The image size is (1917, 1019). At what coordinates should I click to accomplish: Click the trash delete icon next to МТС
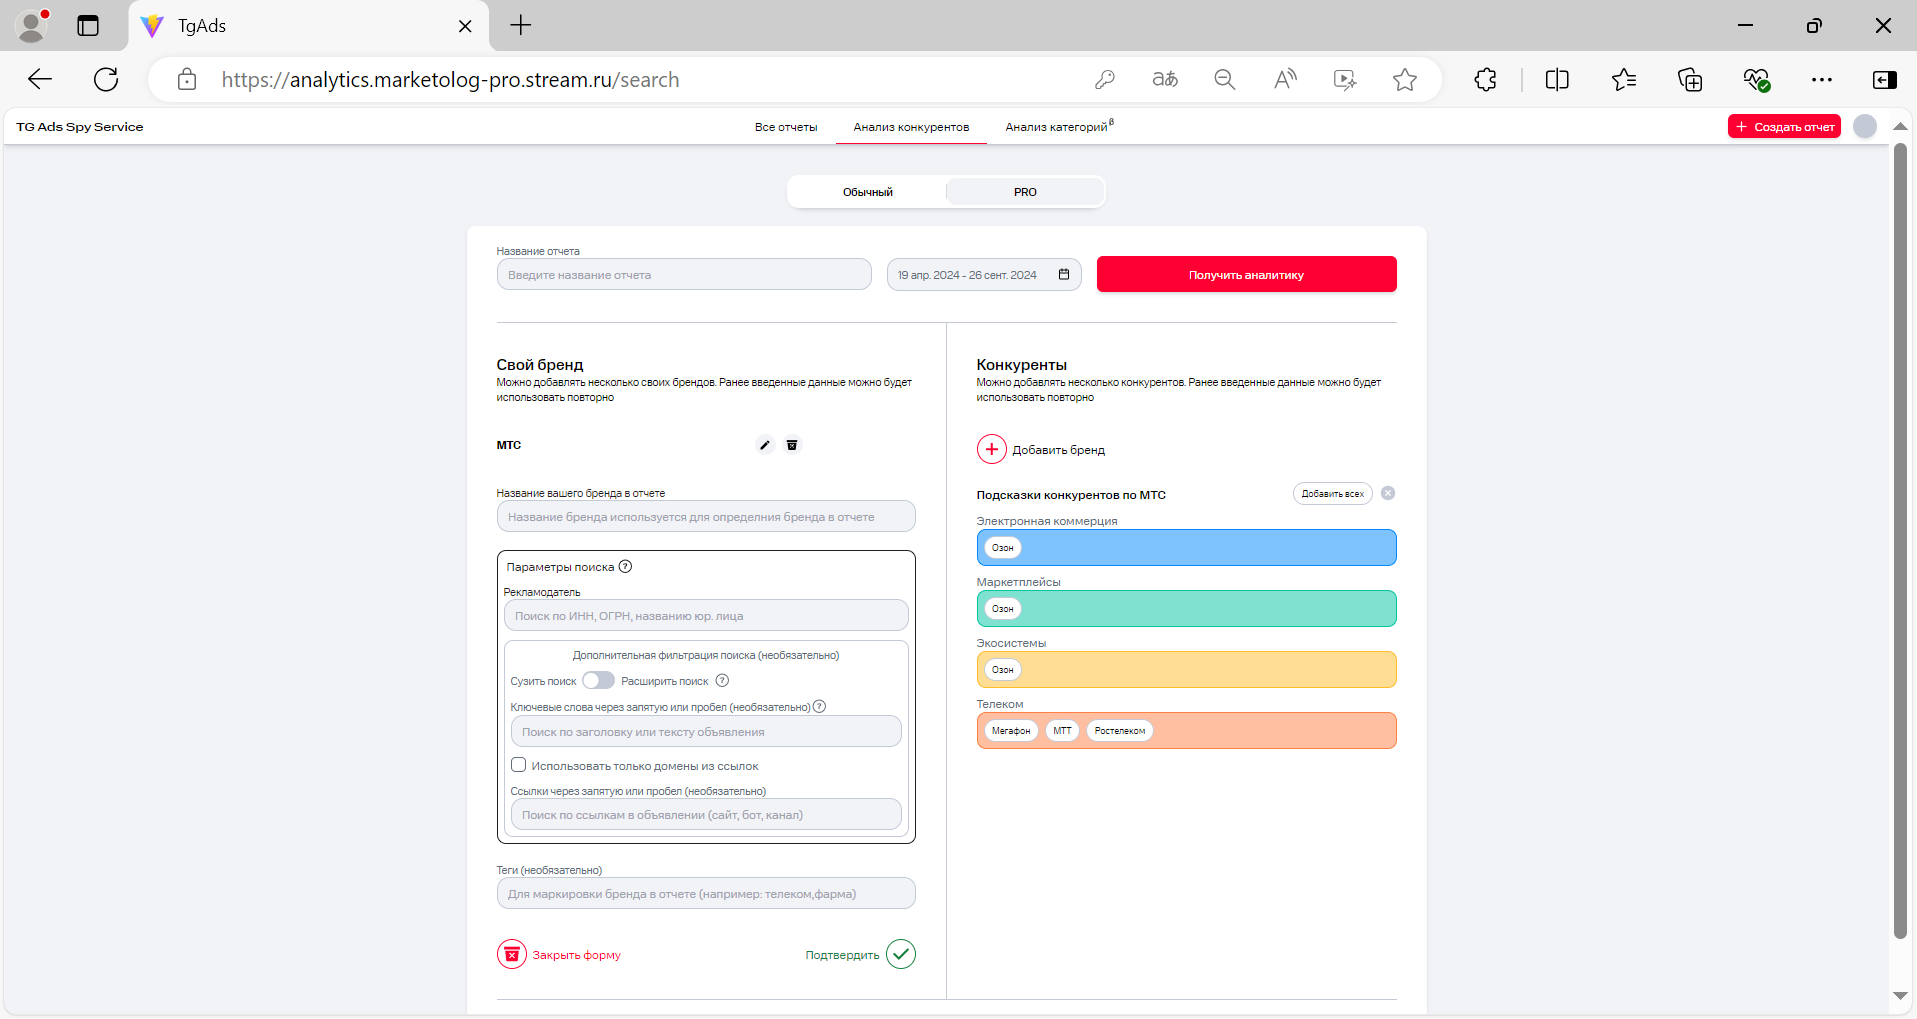click(792, 445)
